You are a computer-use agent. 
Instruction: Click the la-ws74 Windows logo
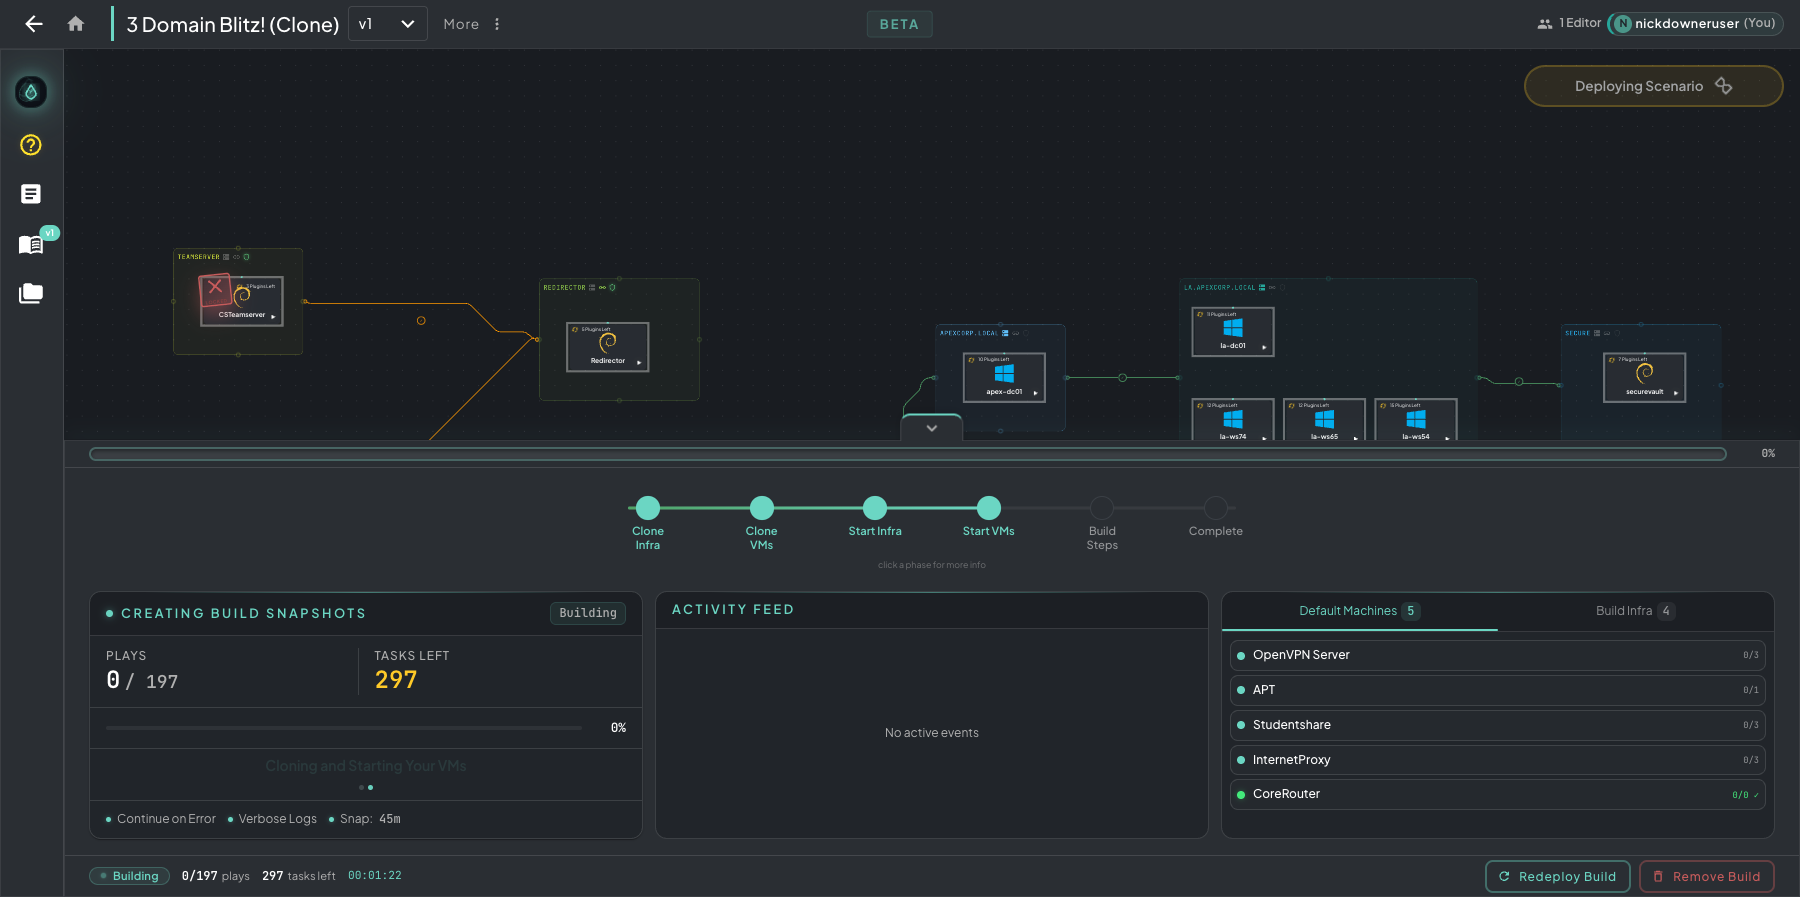(x=1233, y=420)
